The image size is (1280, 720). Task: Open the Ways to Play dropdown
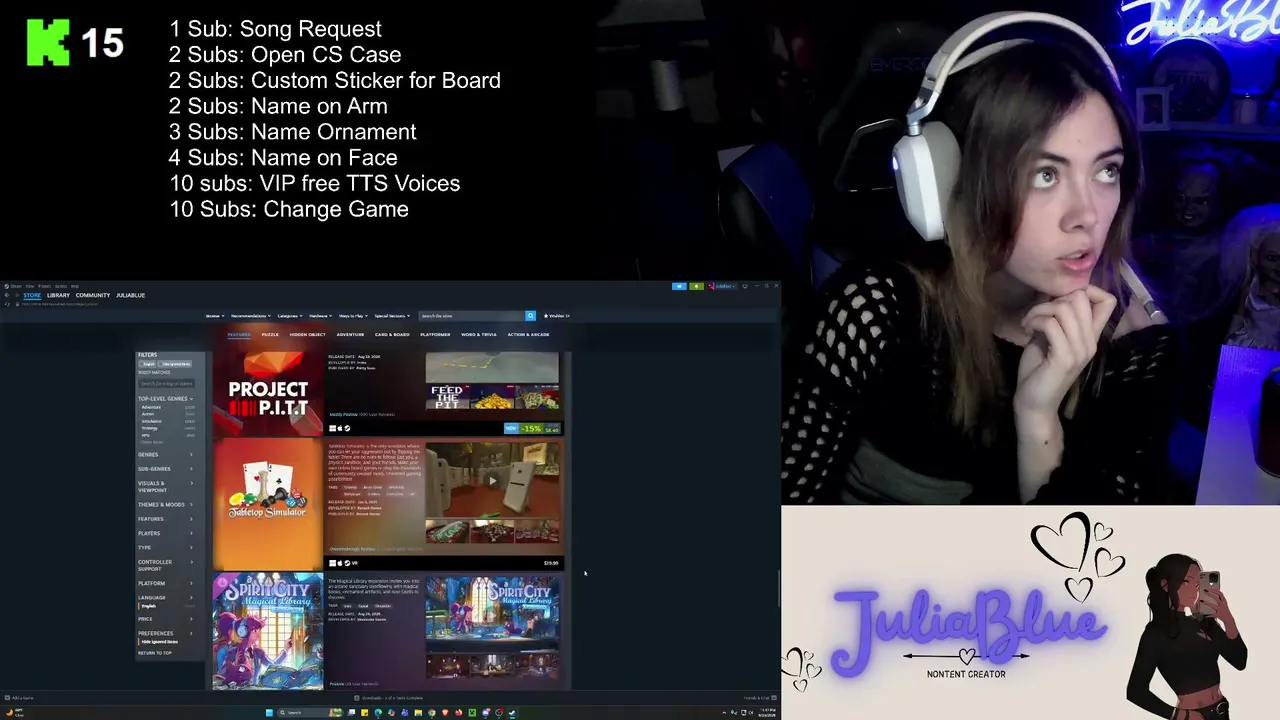pyautogui.click(x=353, y=316)
